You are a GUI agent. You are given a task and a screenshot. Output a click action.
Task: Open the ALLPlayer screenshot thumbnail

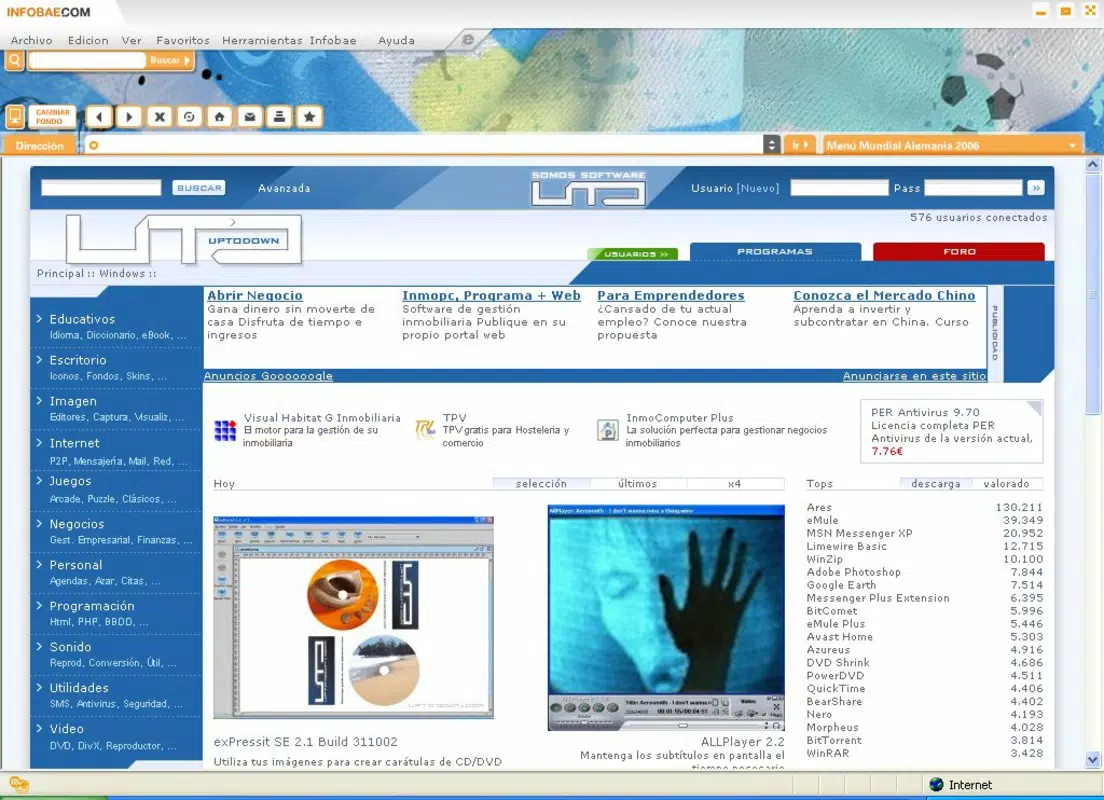(666, 618)
